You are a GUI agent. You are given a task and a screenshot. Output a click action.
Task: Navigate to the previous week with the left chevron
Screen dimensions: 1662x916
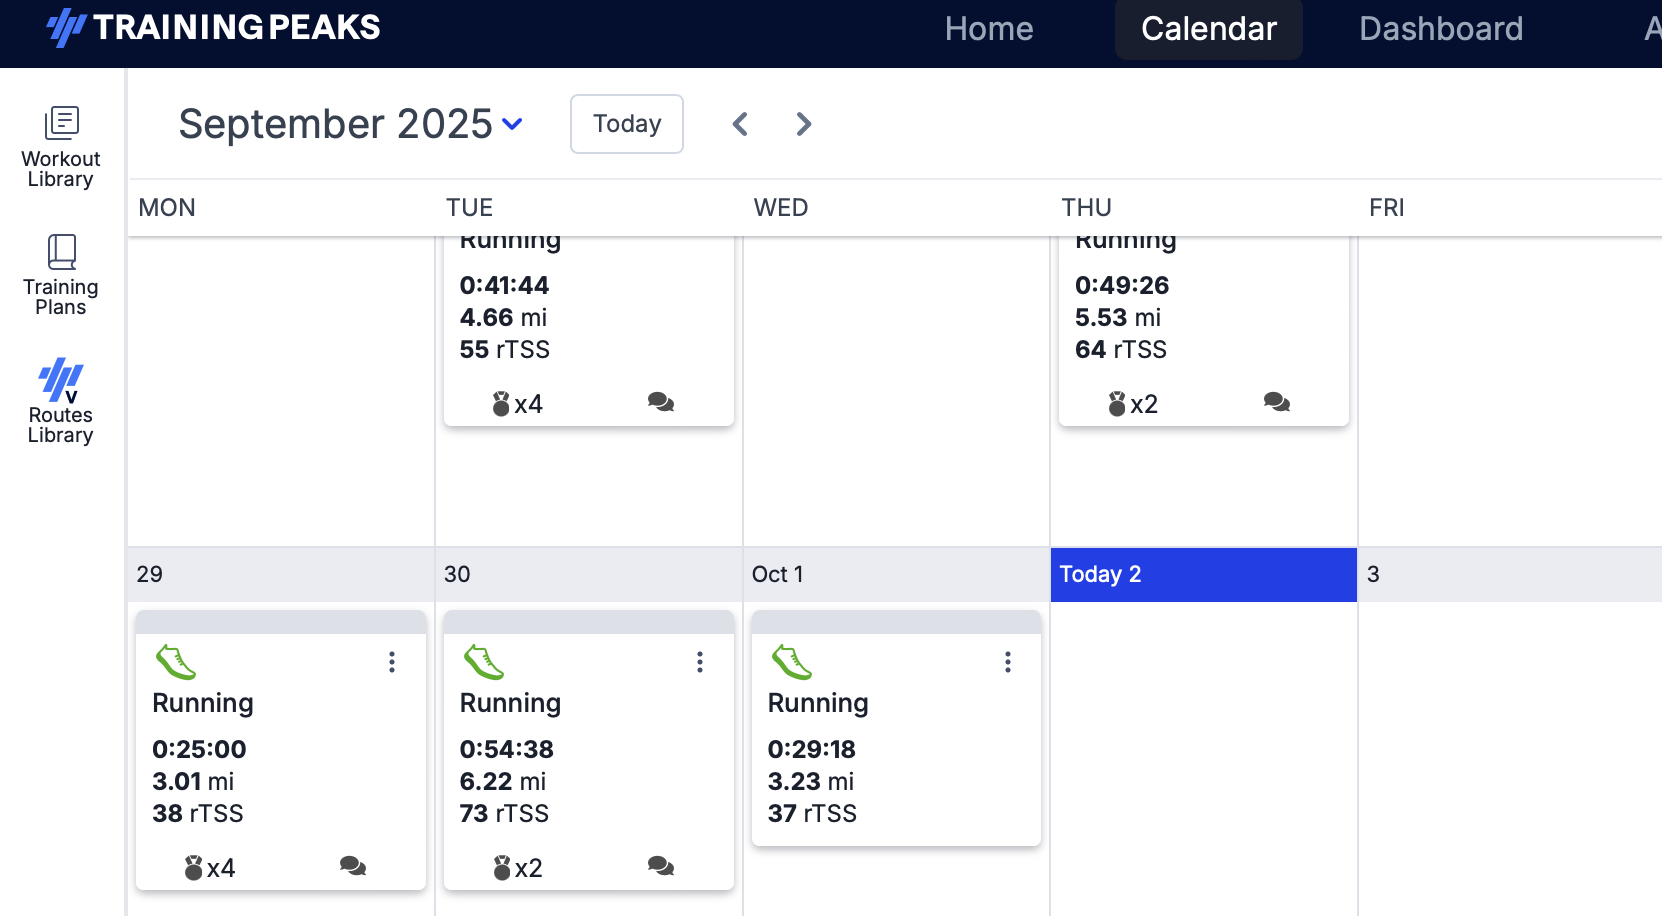pos(740,124)
